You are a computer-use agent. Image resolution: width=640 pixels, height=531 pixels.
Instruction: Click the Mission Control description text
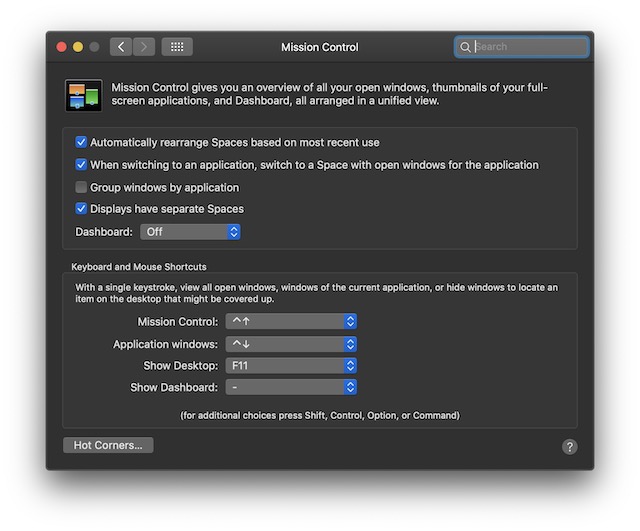pos(330,94)
